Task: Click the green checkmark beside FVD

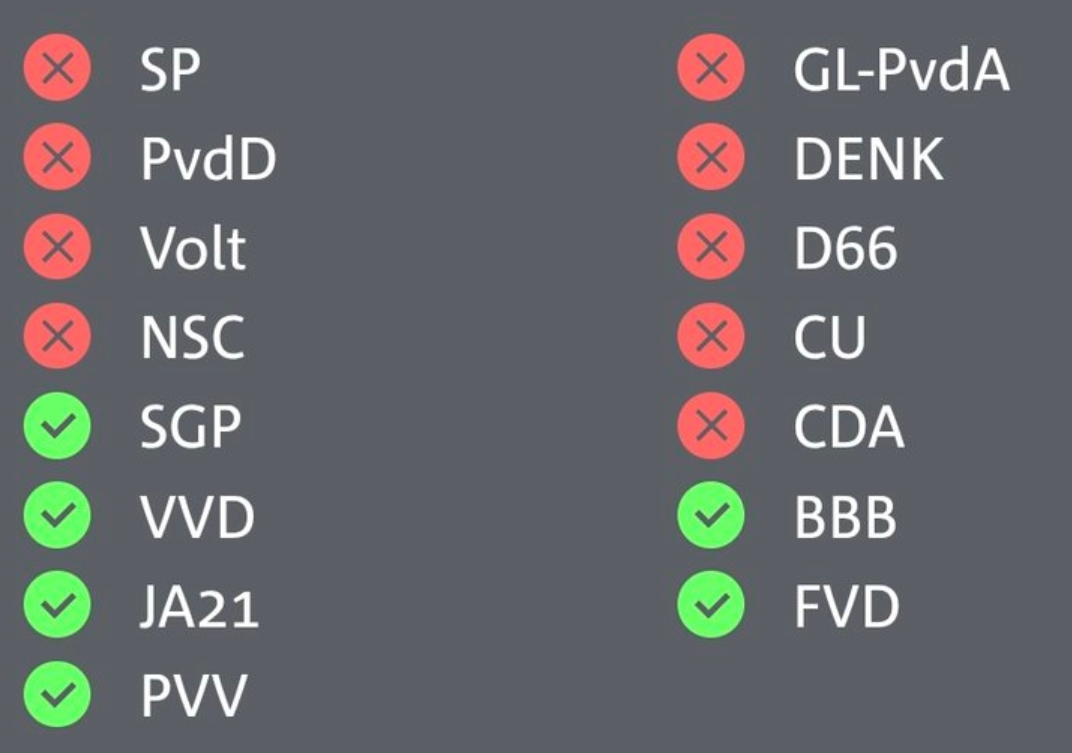Action: tap(711, 605)
